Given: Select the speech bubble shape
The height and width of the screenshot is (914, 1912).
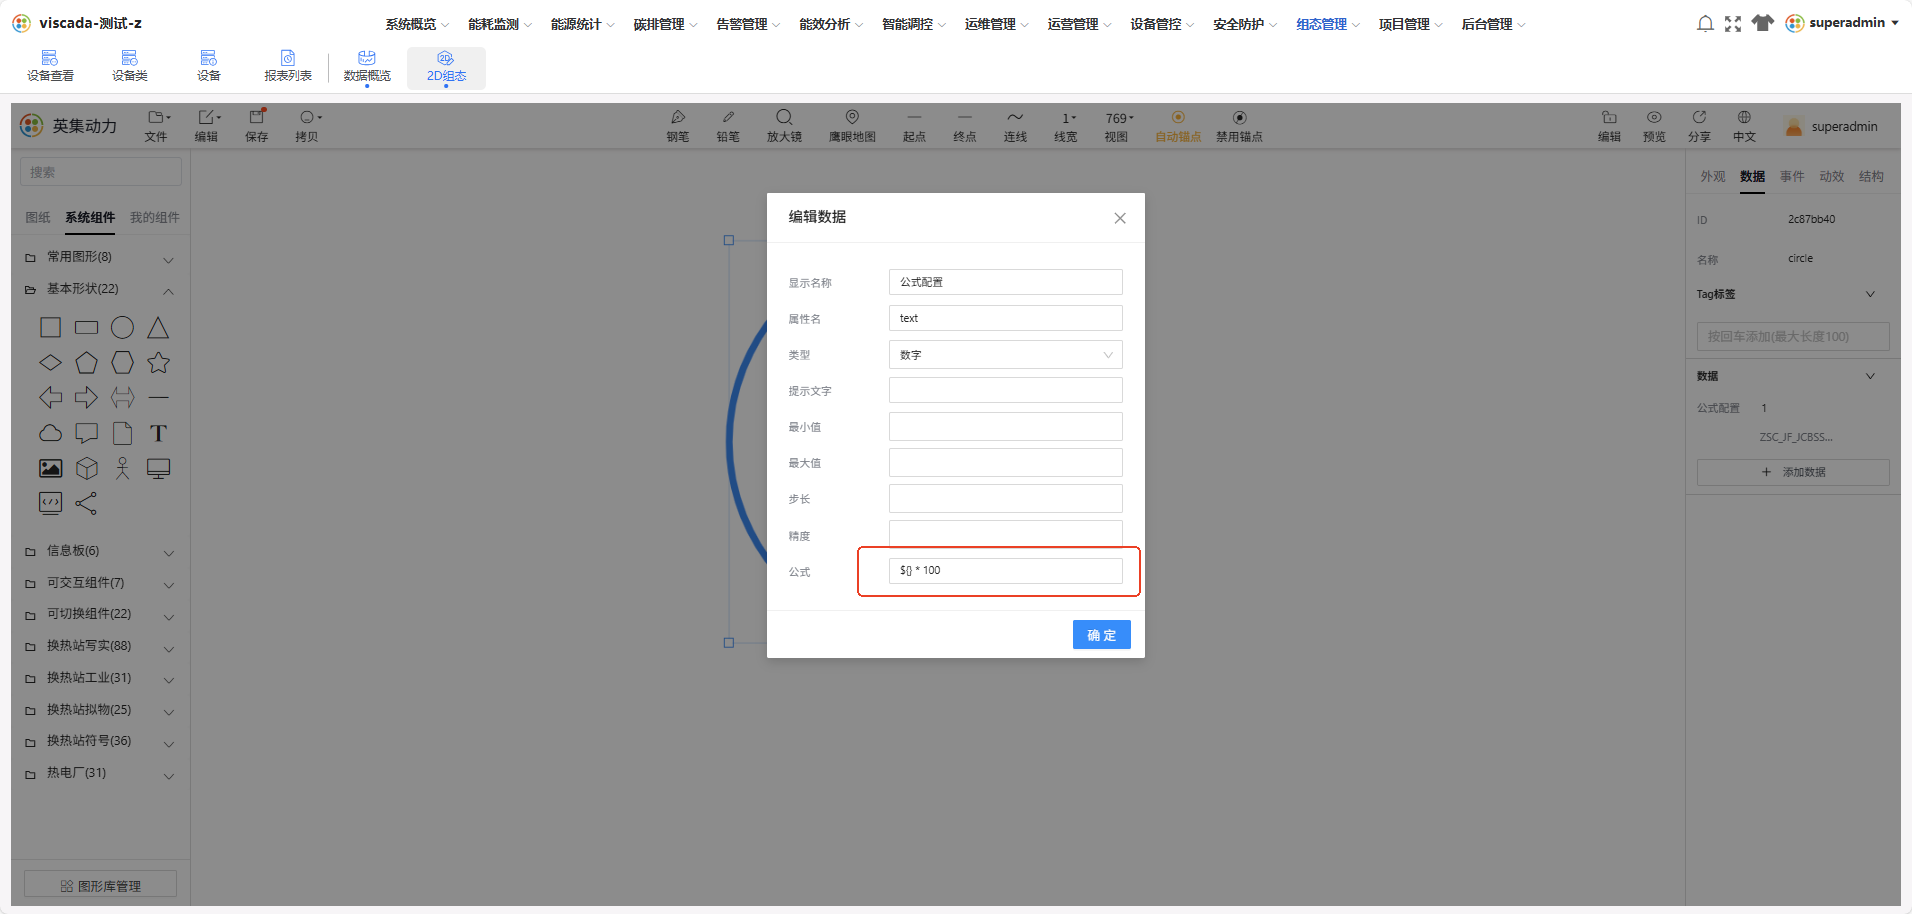Looking at the screenshot, I should [x=87, y=433].
